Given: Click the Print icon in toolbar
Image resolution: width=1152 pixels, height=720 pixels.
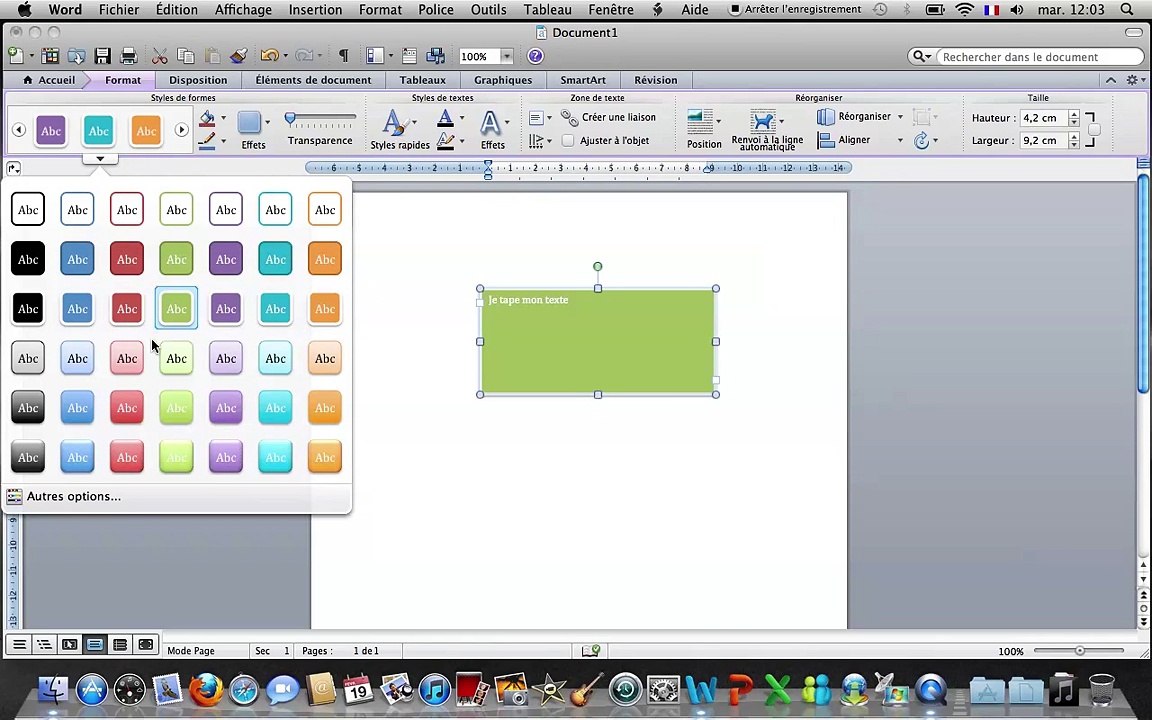Looking at the screenshot, I should click(128, 56).
